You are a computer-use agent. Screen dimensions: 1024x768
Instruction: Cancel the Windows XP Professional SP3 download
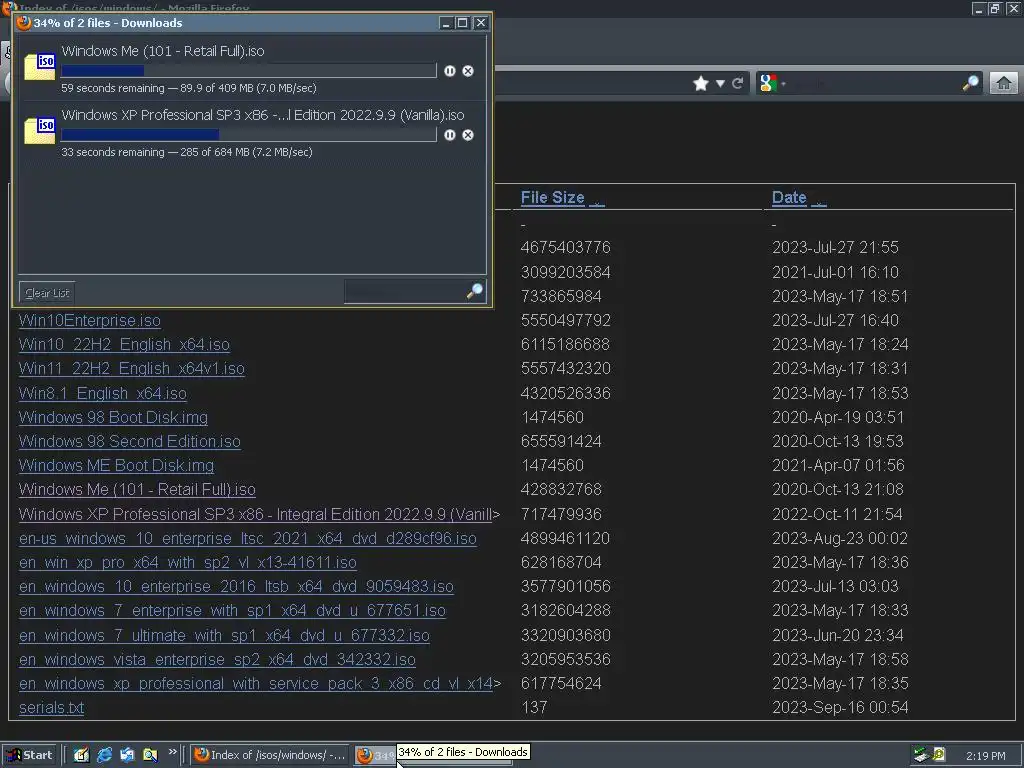coord(468,135)
